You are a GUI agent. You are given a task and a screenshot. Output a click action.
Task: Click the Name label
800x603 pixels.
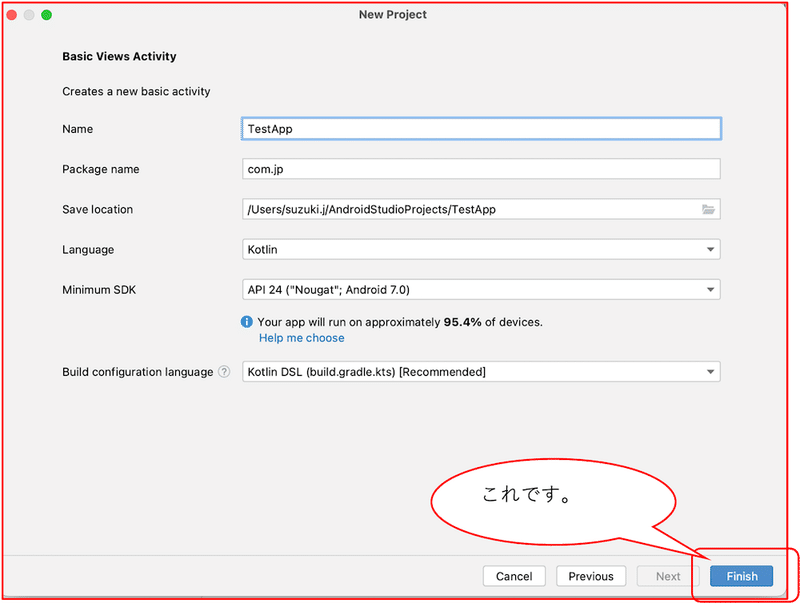pos(78,129)
